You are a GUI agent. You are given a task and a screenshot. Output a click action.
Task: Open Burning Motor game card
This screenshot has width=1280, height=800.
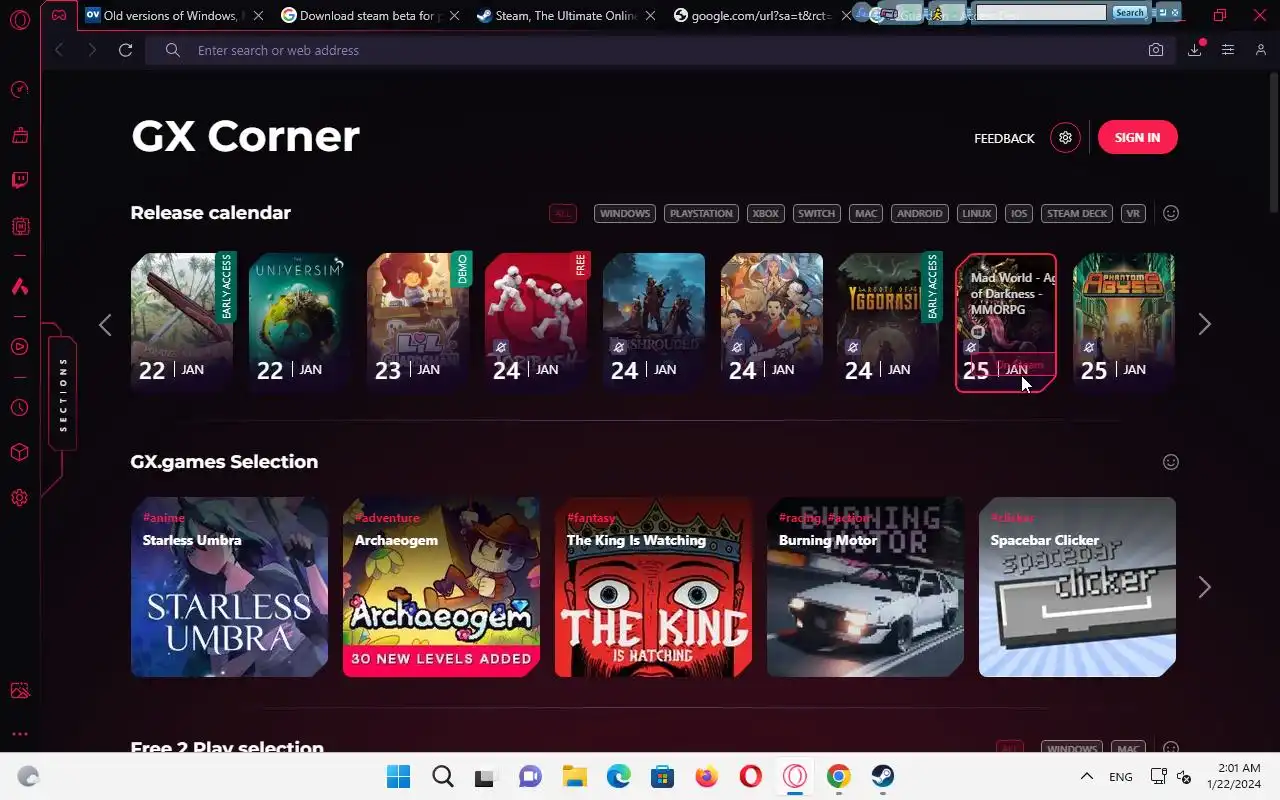pos(865,587)
